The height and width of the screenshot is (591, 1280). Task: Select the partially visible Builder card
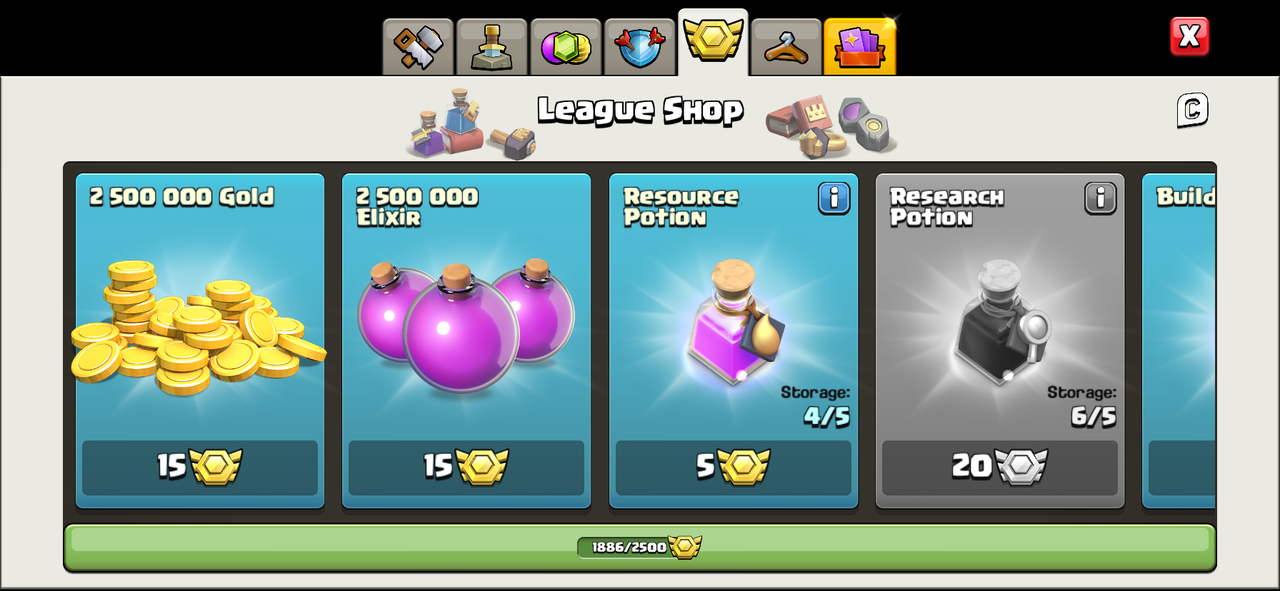[1179, 340]
